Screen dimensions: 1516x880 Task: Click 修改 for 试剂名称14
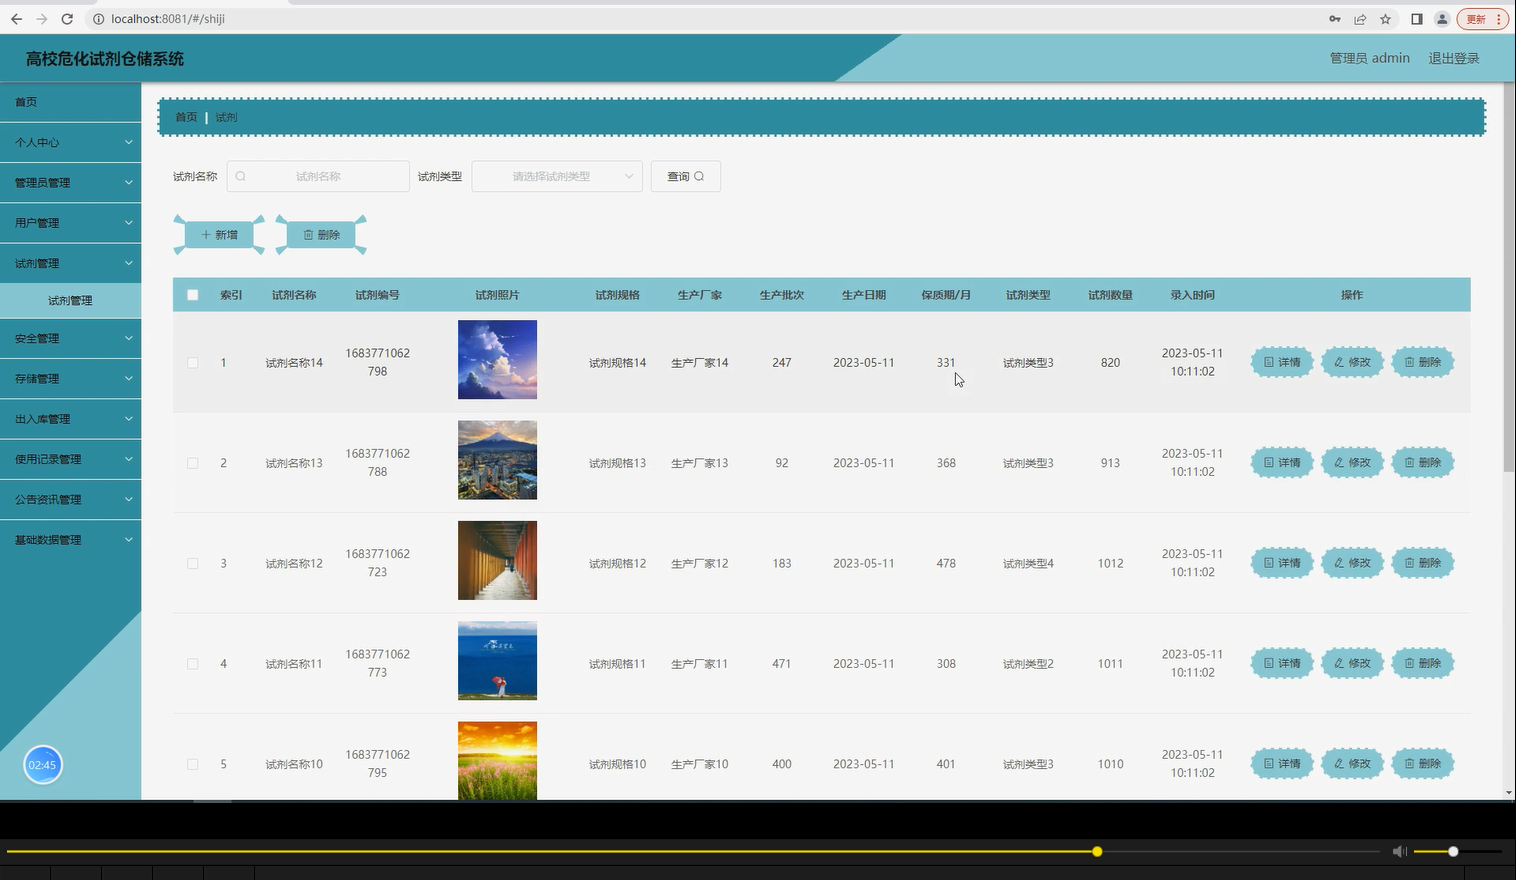click(1352, 362)
